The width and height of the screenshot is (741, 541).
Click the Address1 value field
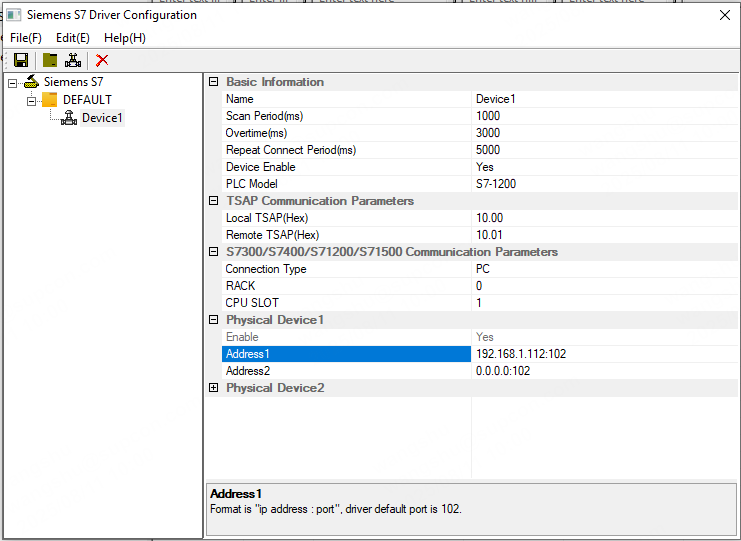pyautogui.click(x=600, y=354)
